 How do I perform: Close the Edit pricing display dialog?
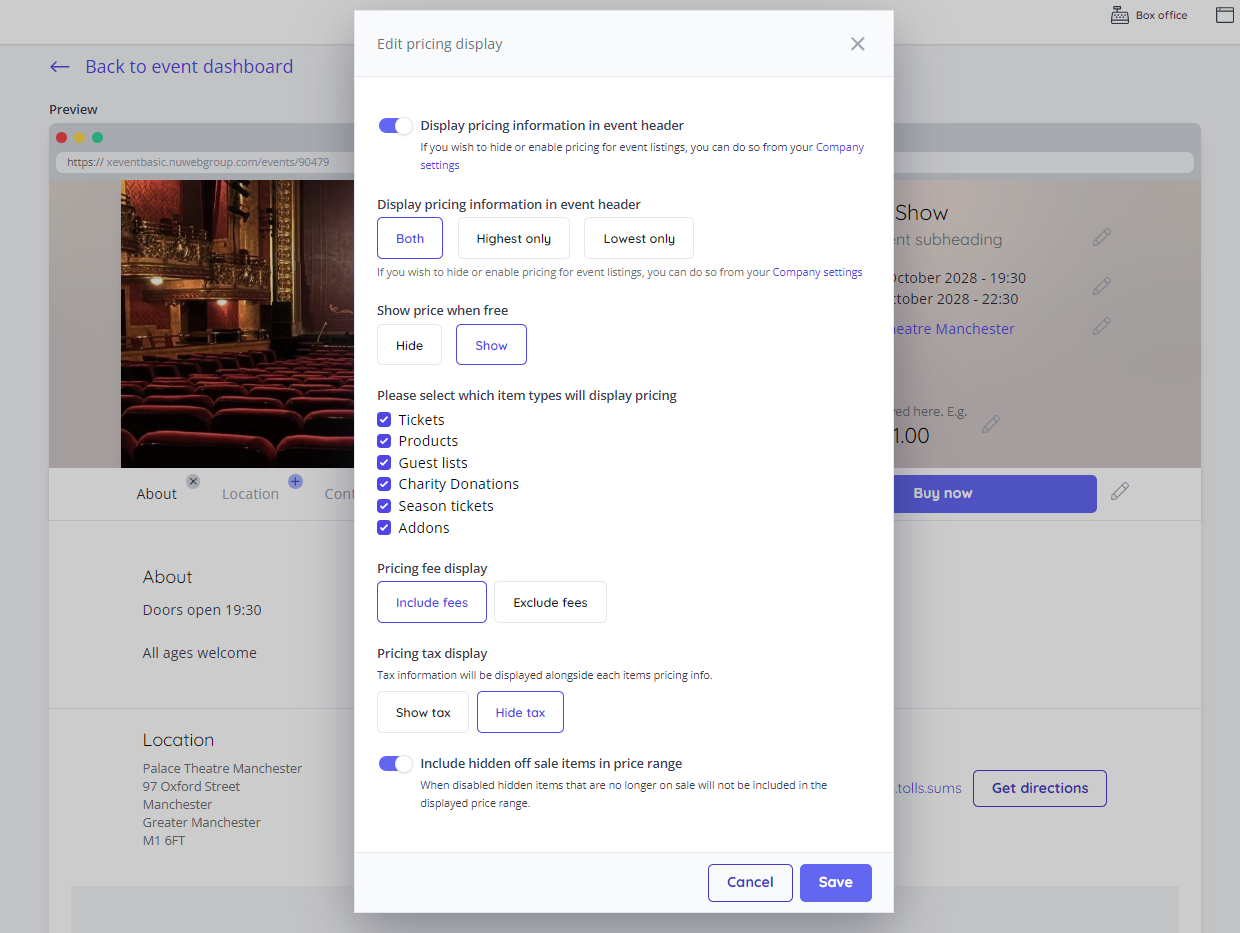[857, 44]
